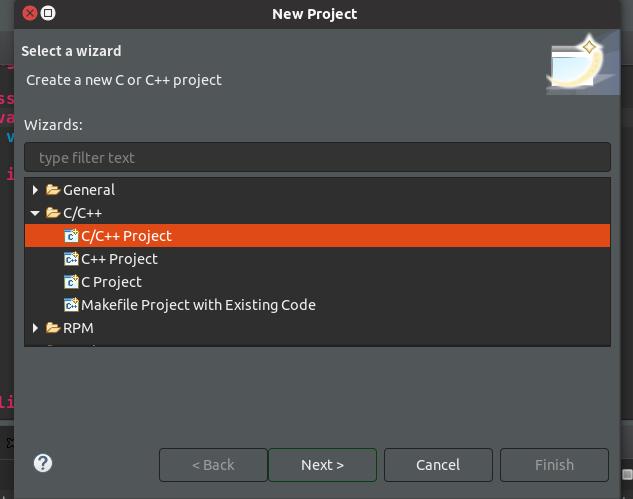
Task: Select the C++ Project wizard entry
Action: tap(119, 259)
